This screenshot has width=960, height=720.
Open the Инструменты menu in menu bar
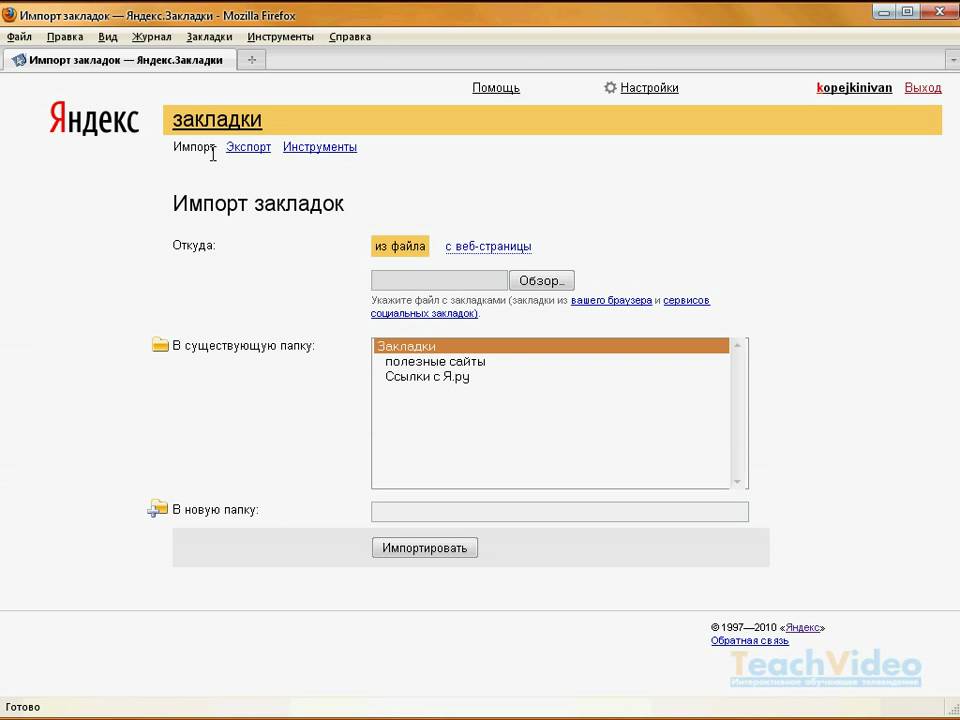280,37
